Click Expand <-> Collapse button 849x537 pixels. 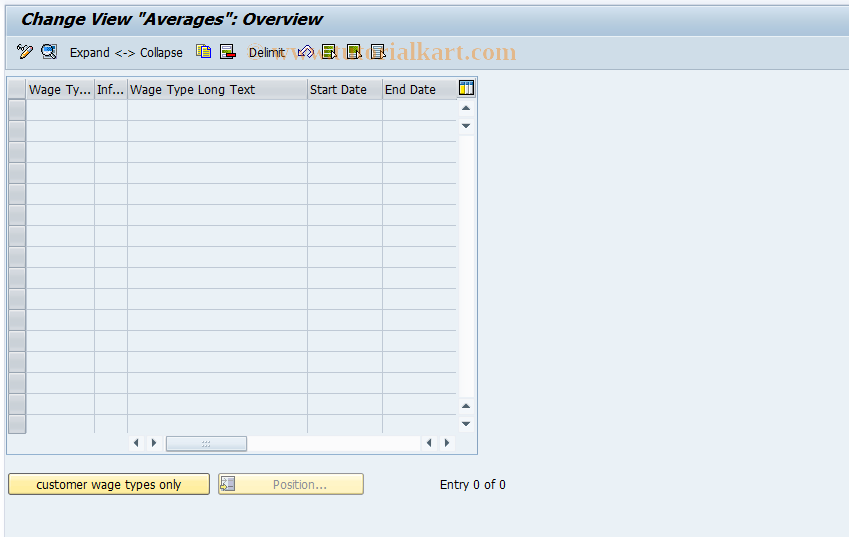pyautogui.click(x=126, y=53)
